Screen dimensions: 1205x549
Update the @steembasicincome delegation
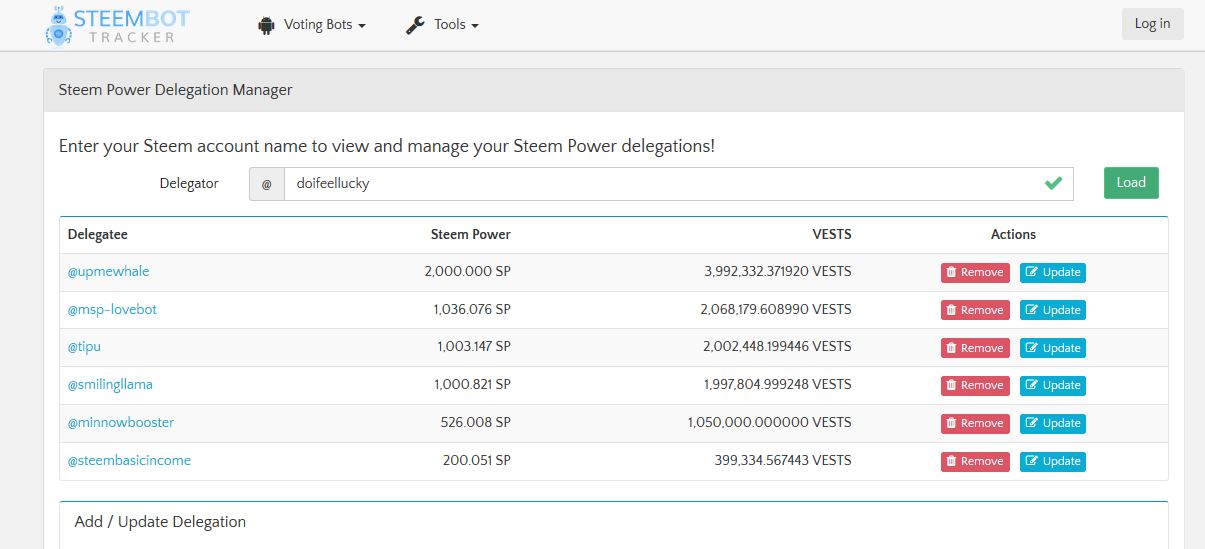tap(1052, 461)
